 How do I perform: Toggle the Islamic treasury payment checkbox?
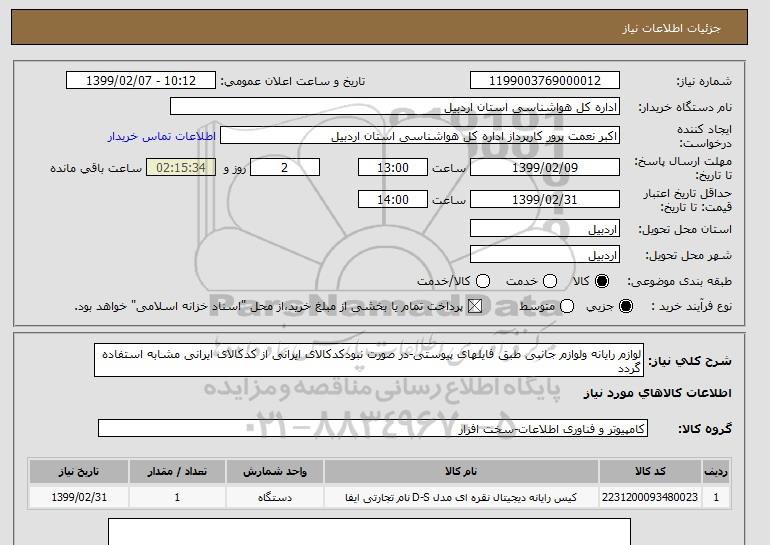[x=475, y=306]
